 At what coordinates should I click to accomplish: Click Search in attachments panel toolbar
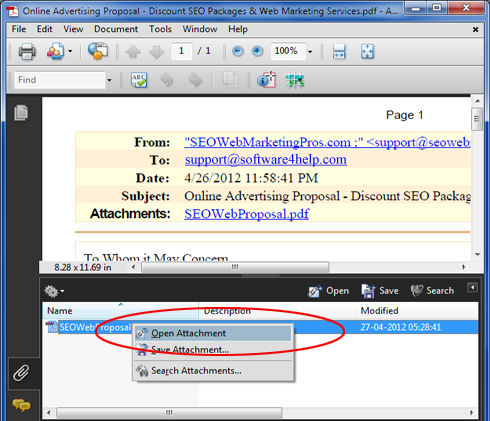pos(432,291)
